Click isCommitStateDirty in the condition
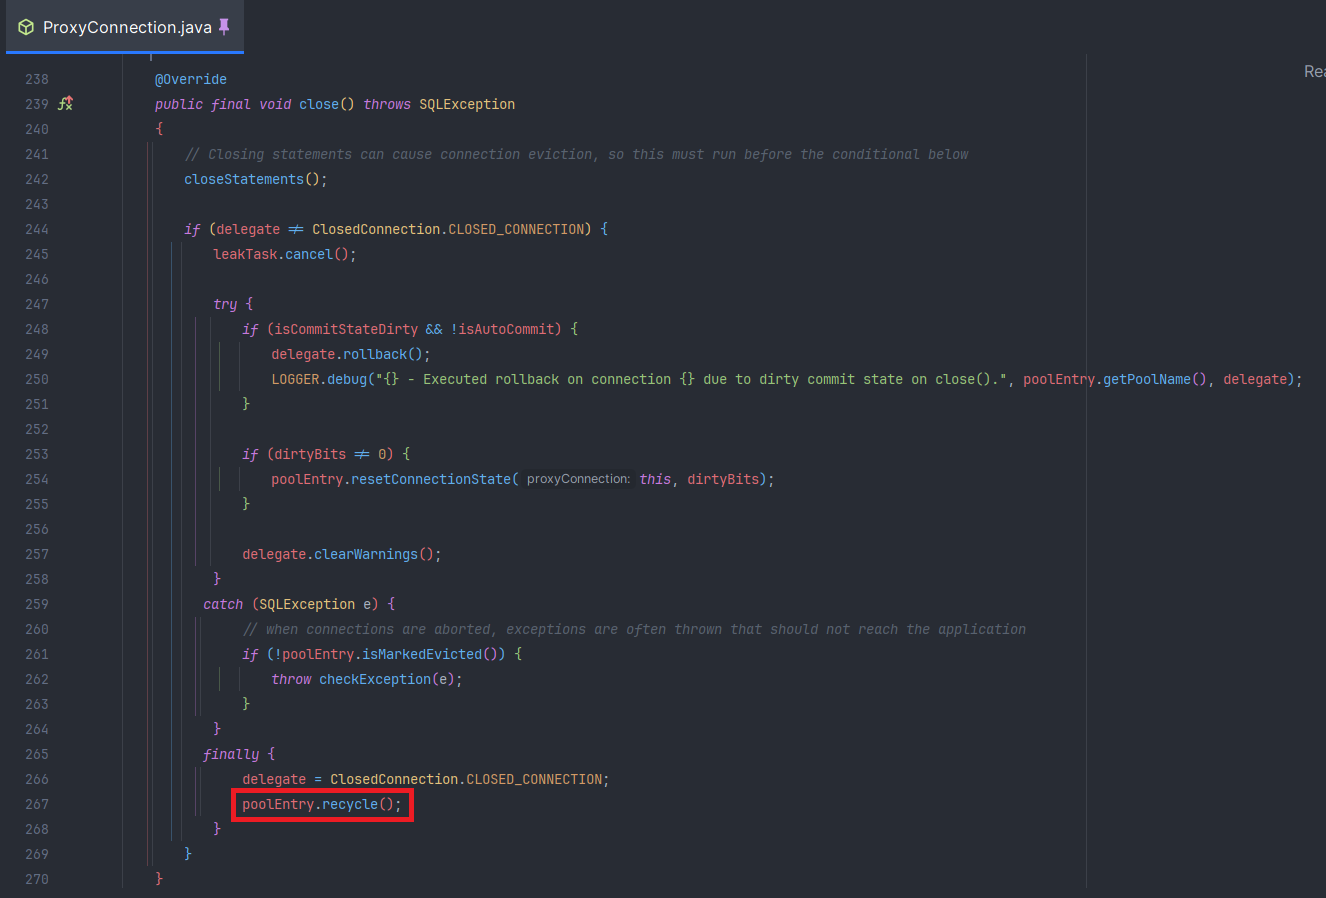The image size is (1326, 898). [347, 329]
